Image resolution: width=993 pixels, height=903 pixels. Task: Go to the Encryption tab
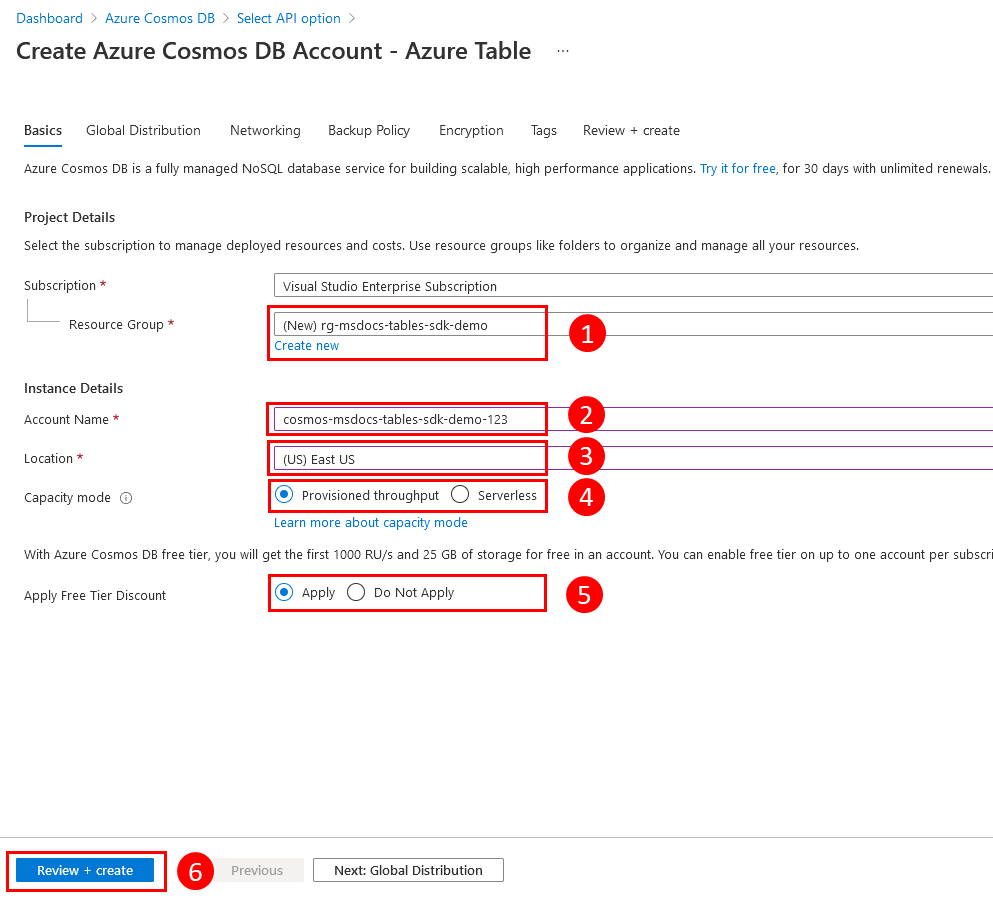(471, 130)
